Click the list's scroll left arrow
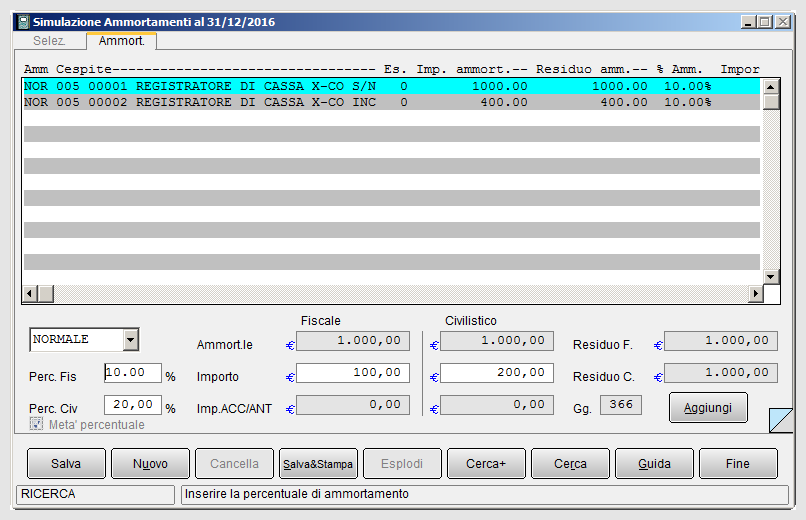The width and height of the screenshot is (806, 520). 30,293
